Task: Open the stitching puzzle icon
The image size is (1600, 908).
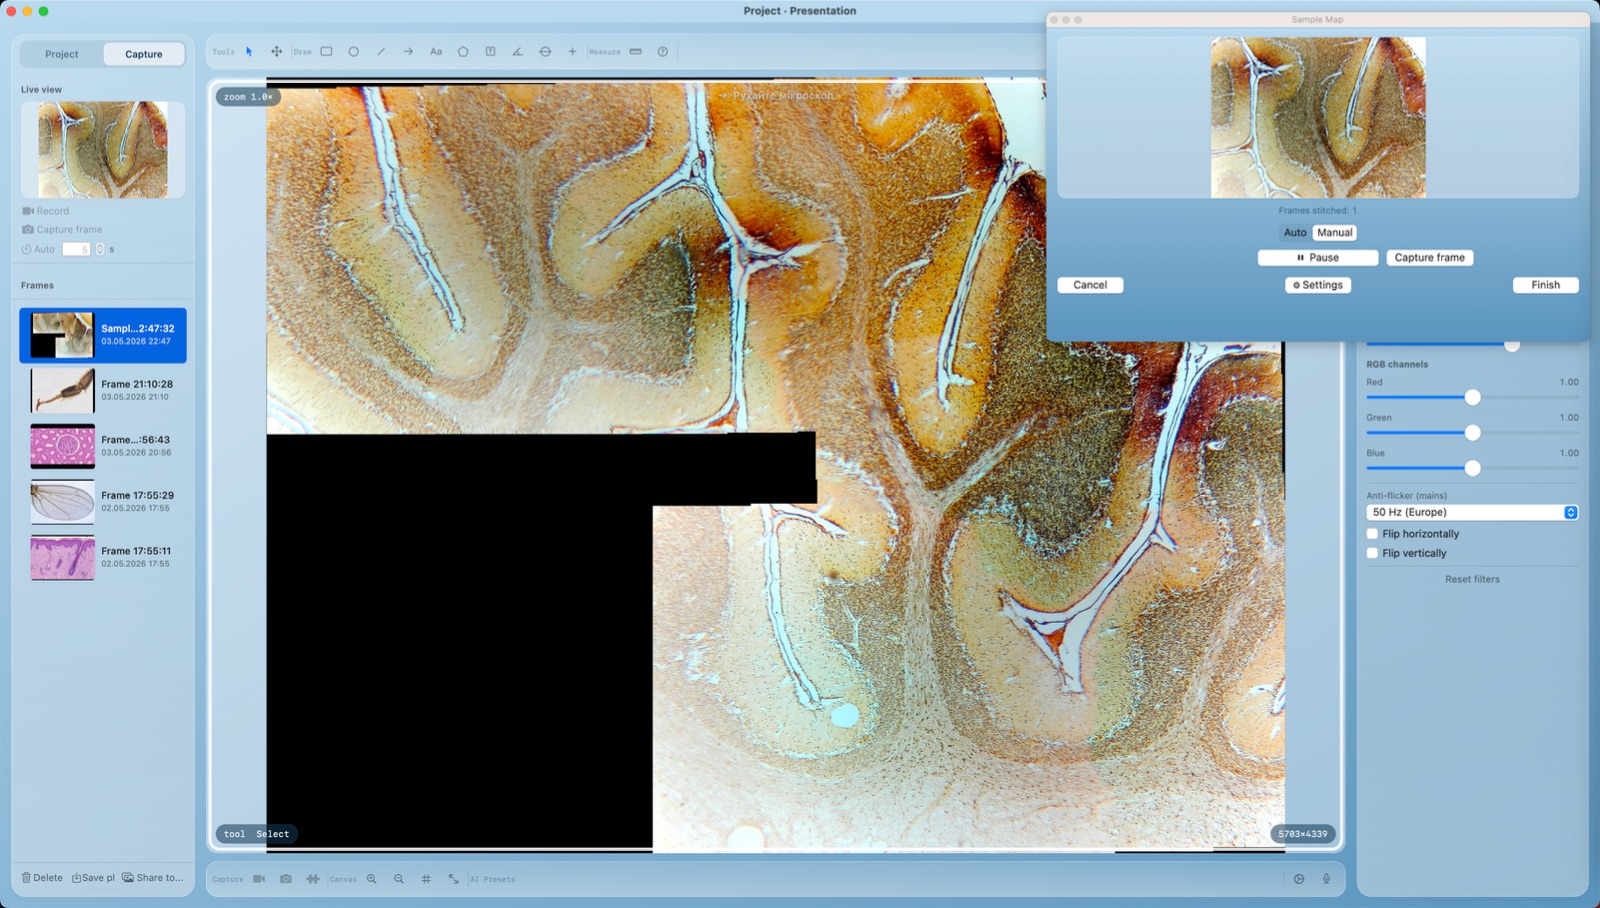Action: coord(313,879)
